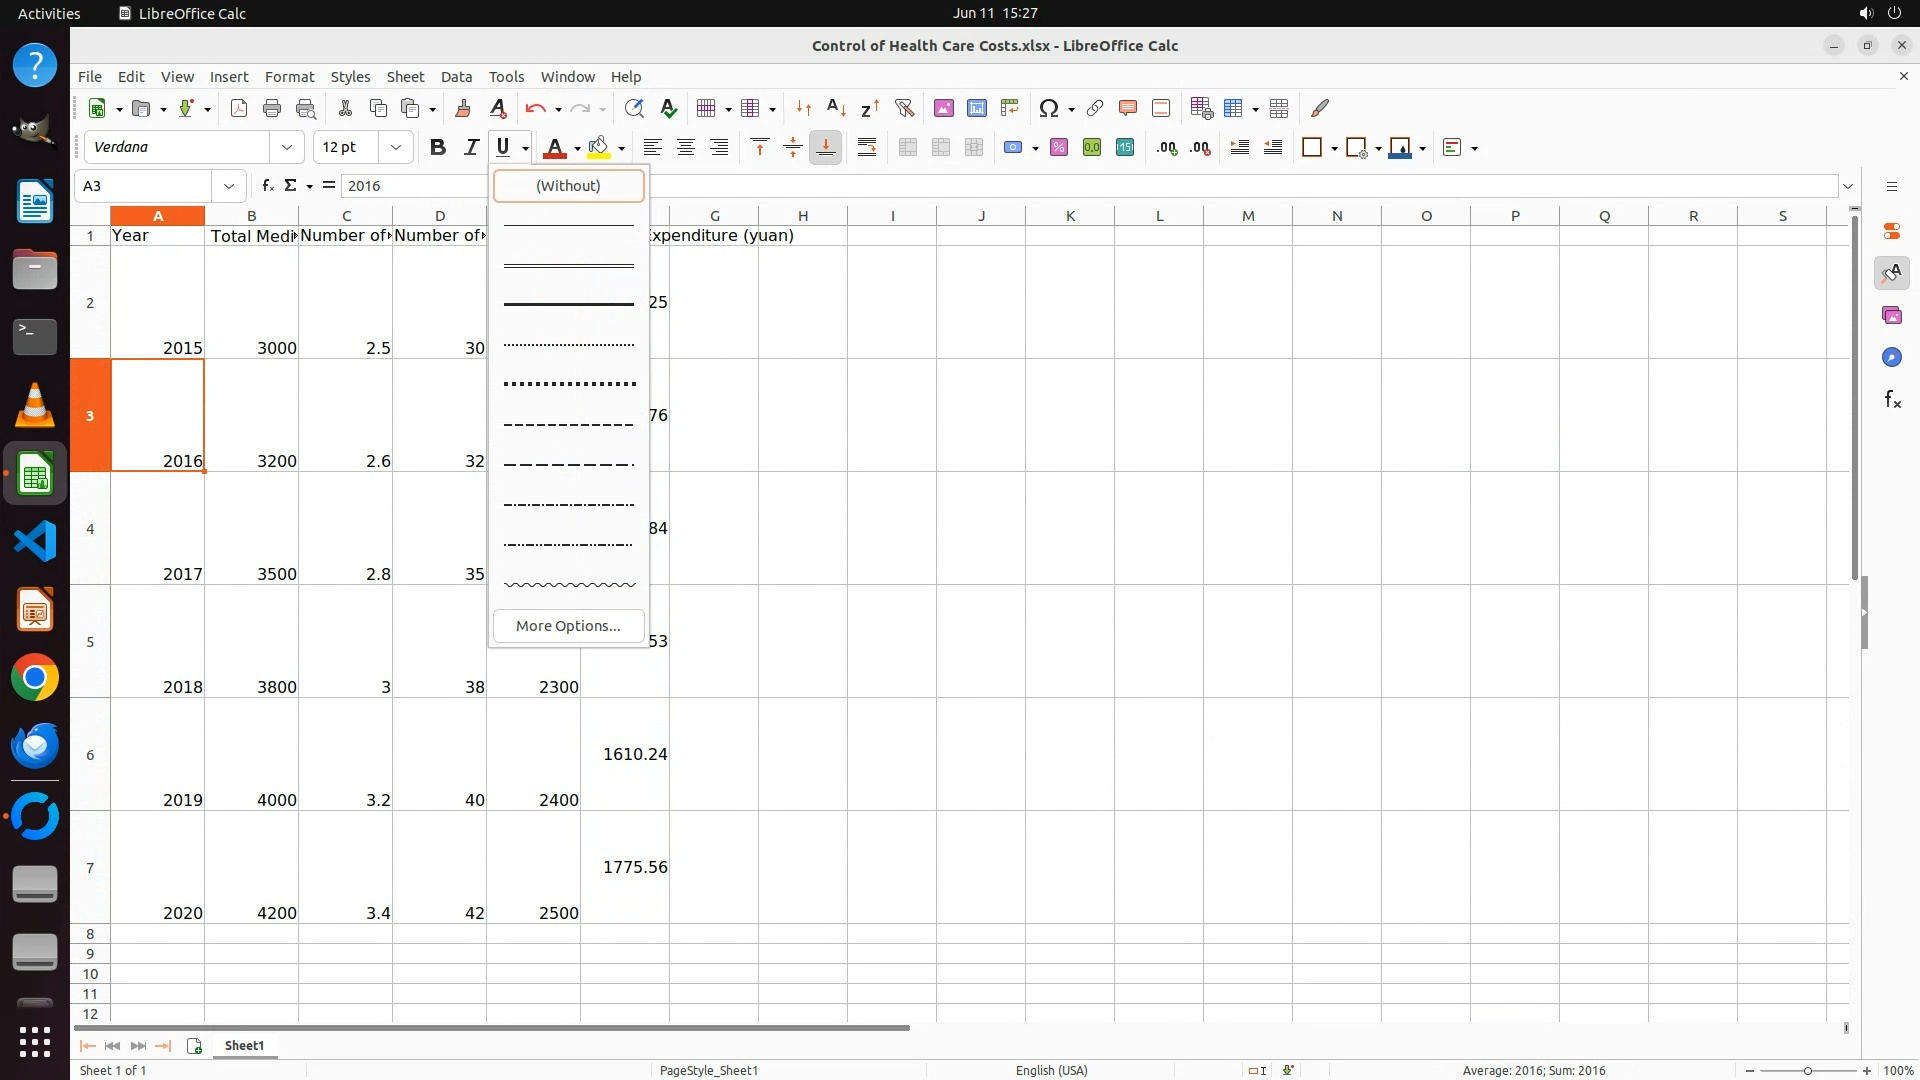This screenshot has height=1080, width=1920.
Task: Open the sidebar Functions panel
Action: [x=1892, y=400]
